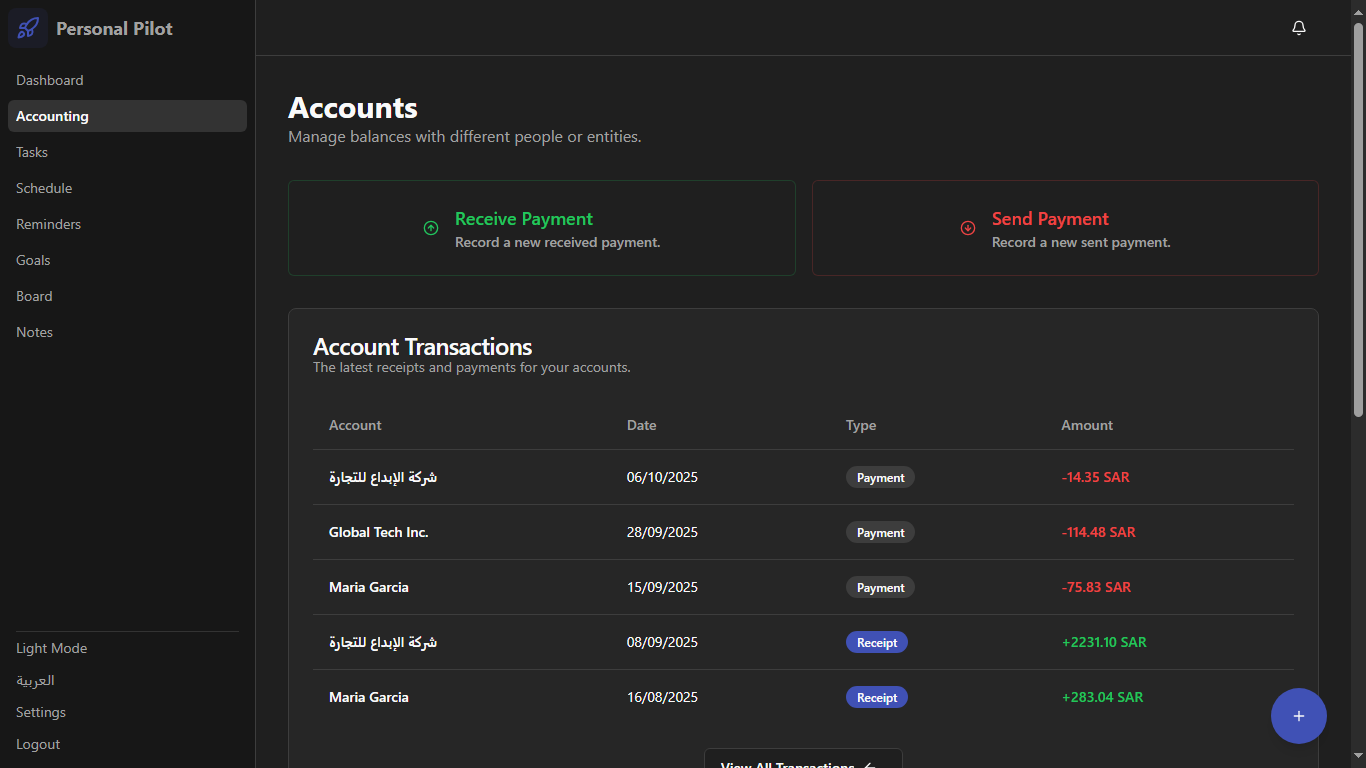This screenshot has width=1366, height=768.
Task: Click the Personal Pilot rocket logo icon
Action: (28, 28)
